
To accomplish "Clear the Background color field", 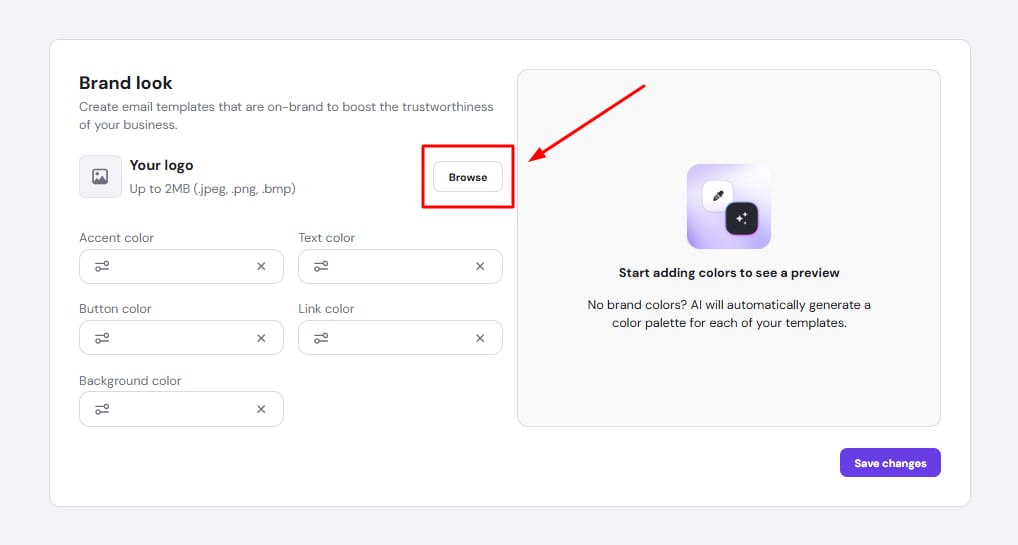I will 261,409.
